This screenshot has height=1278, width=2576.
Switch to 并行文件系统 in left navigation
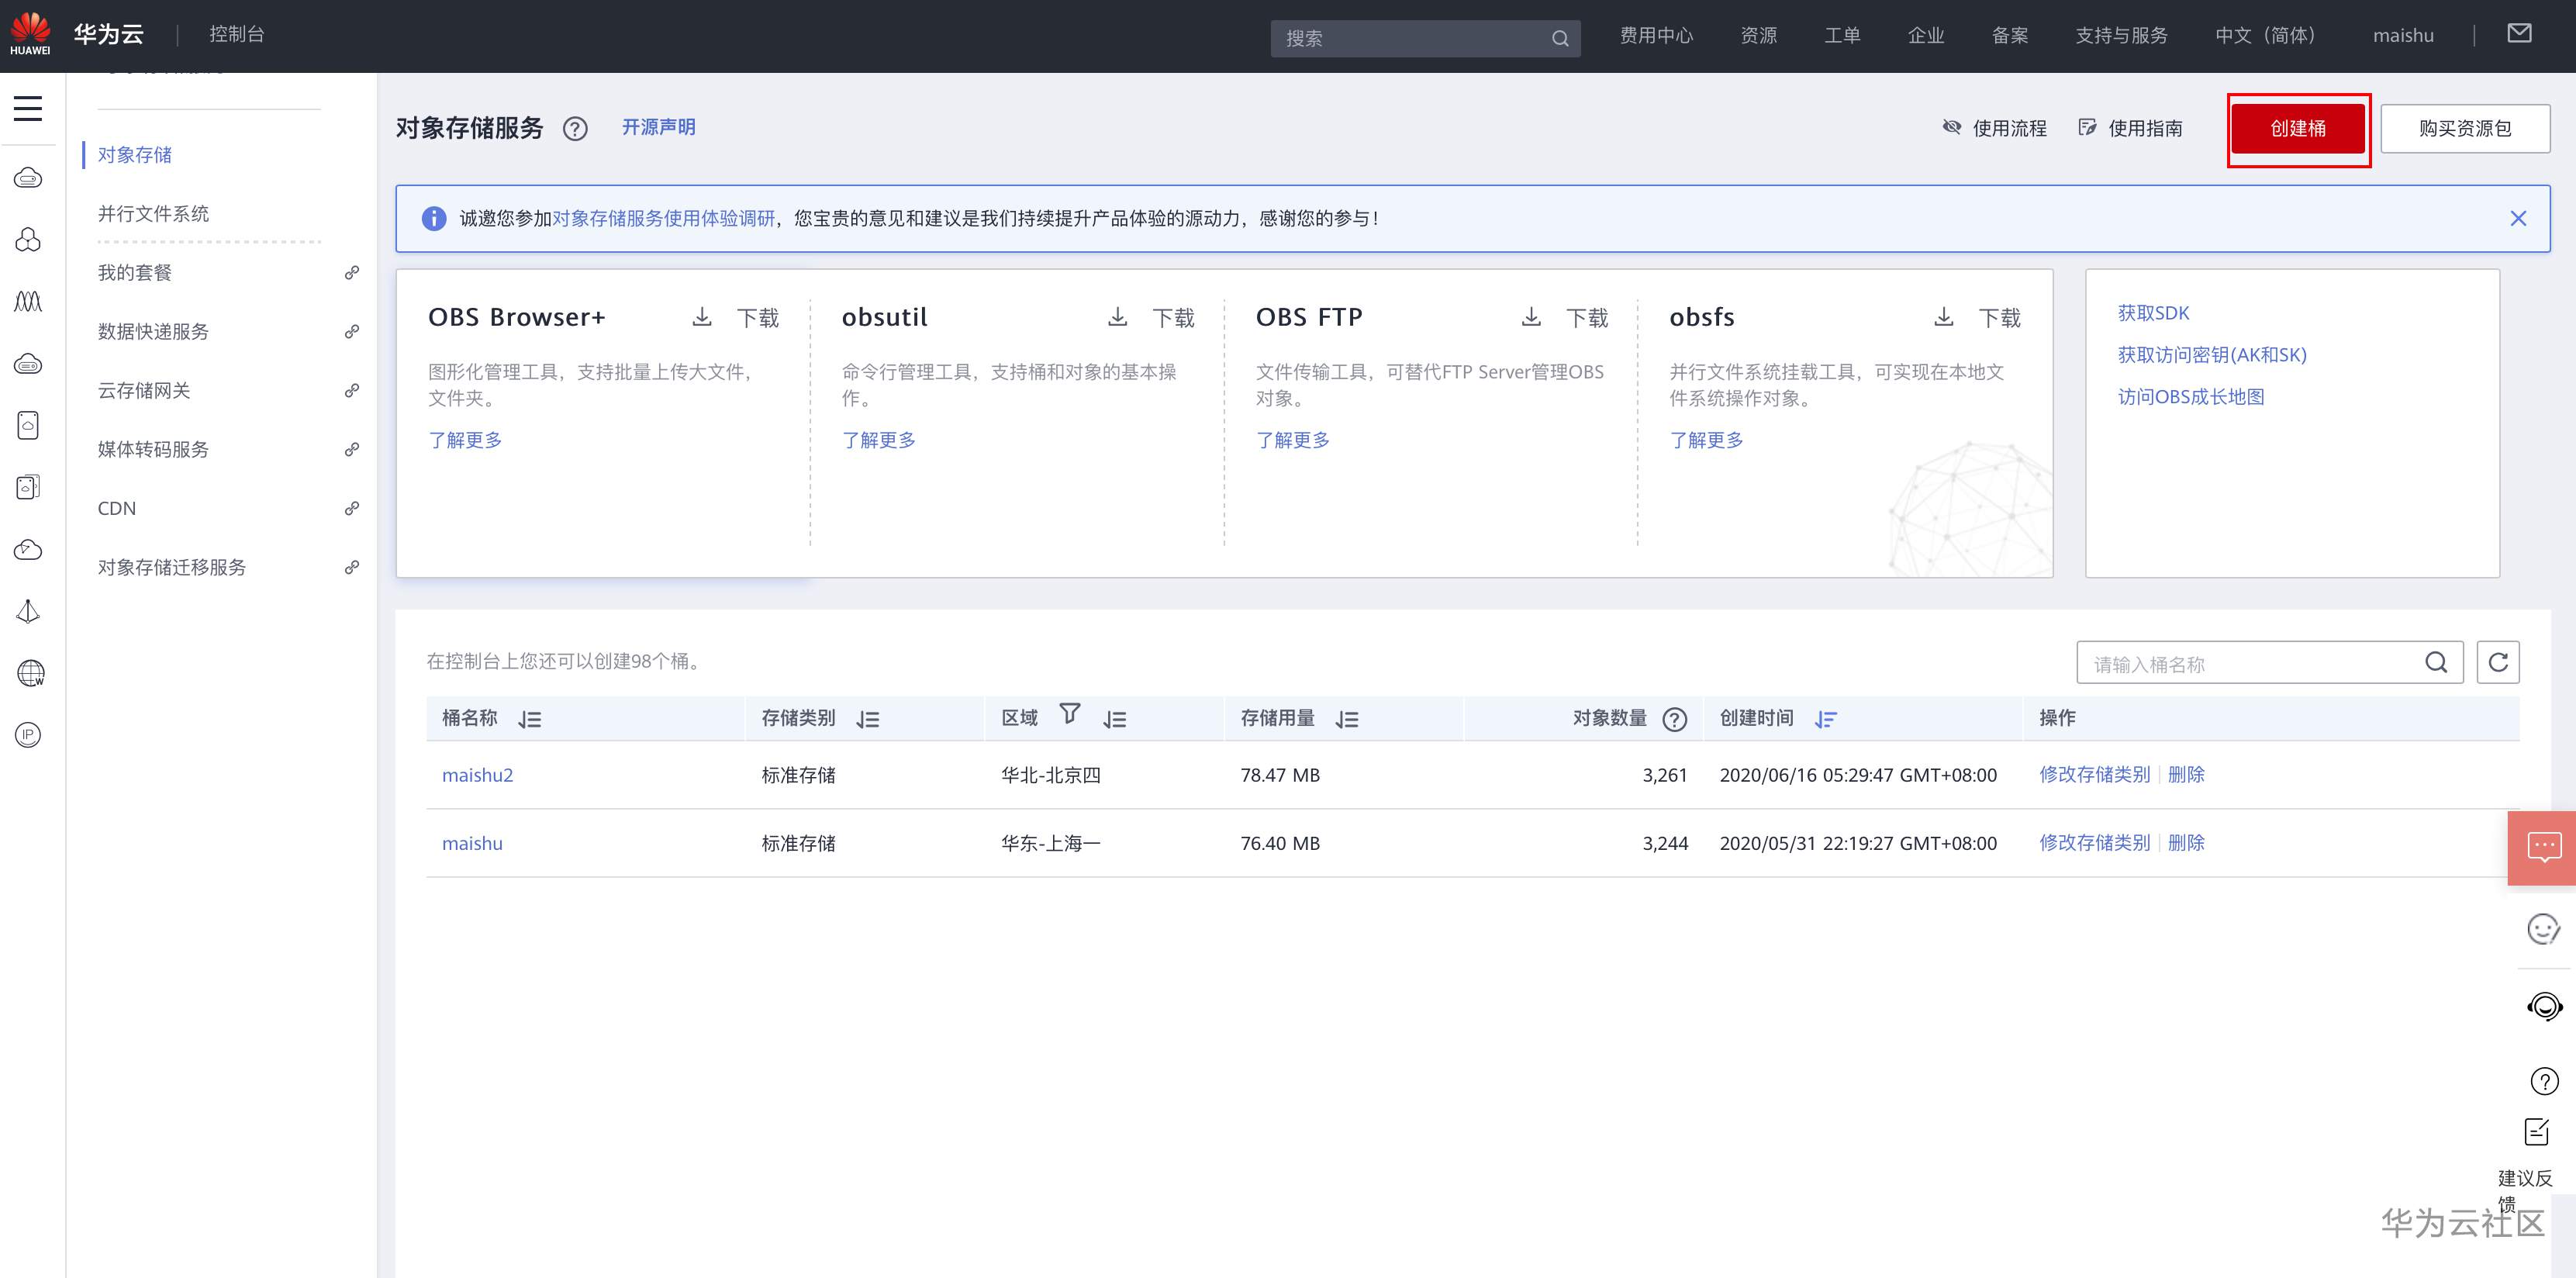pos(154,213)
